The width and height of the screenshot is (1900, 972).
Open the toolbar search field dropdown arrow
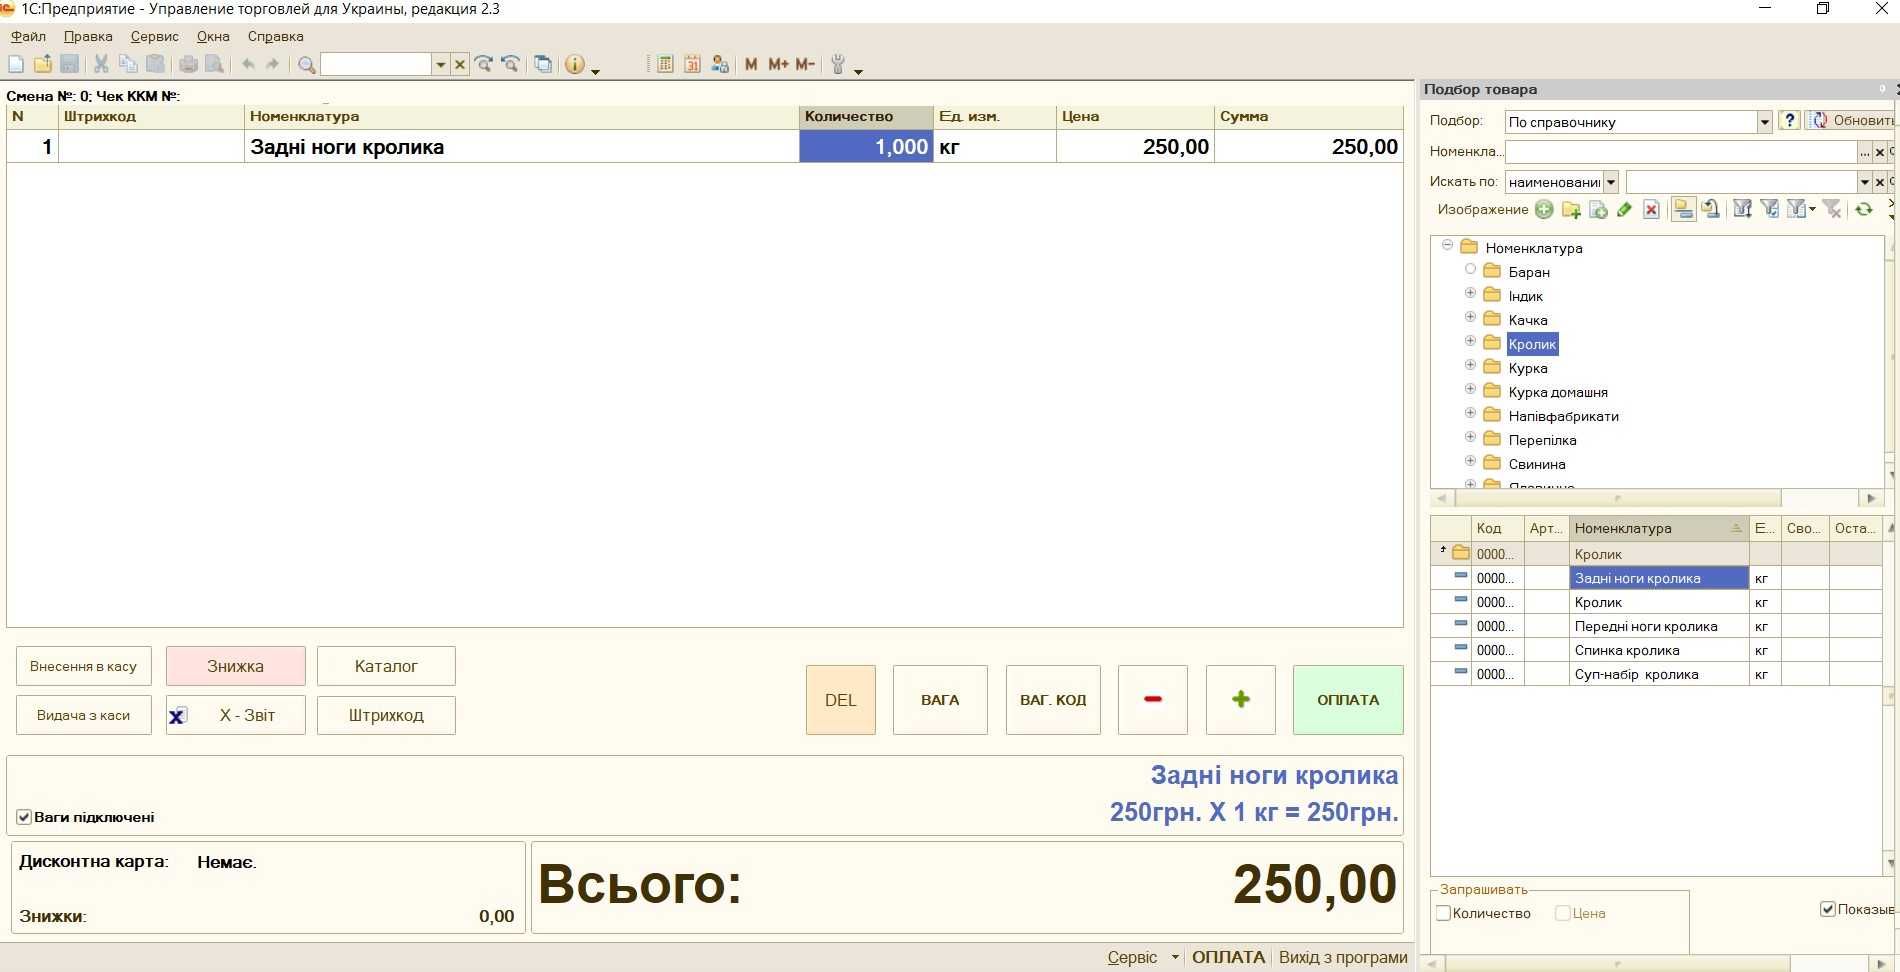click(x=440, y=65)
